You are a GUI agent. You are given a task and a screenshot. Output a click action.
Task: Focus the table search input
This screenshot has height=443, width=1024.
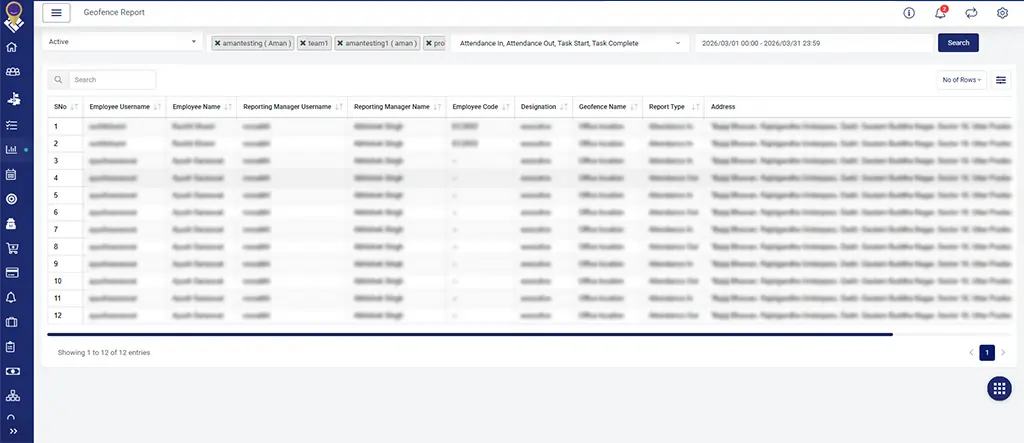tap(112, 80)
